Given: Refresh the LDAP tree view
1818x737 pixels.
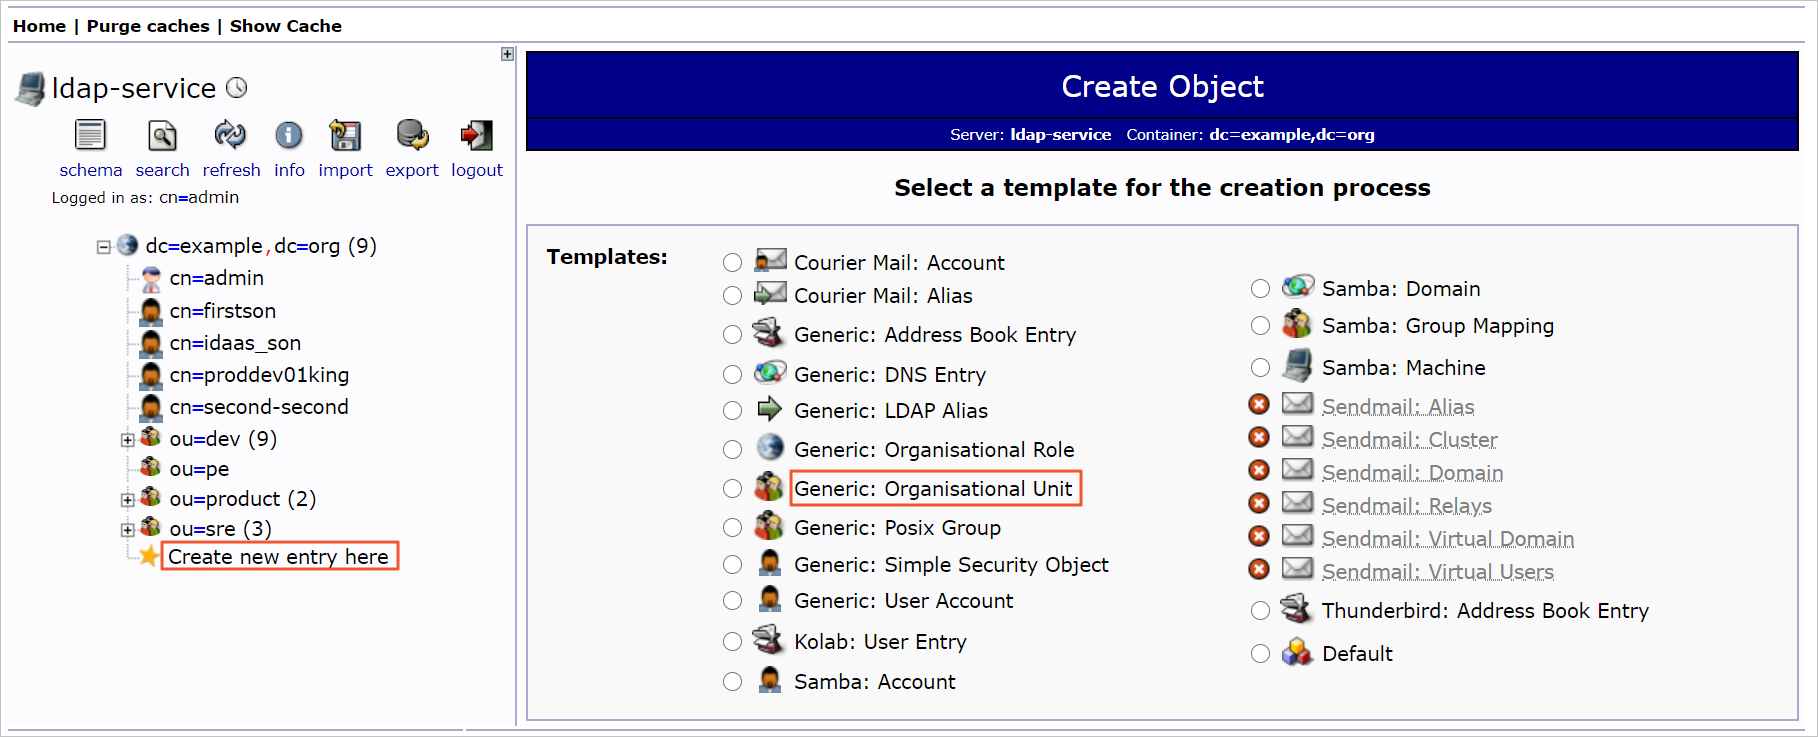Looking at the screenshot, I should [230, 134].
